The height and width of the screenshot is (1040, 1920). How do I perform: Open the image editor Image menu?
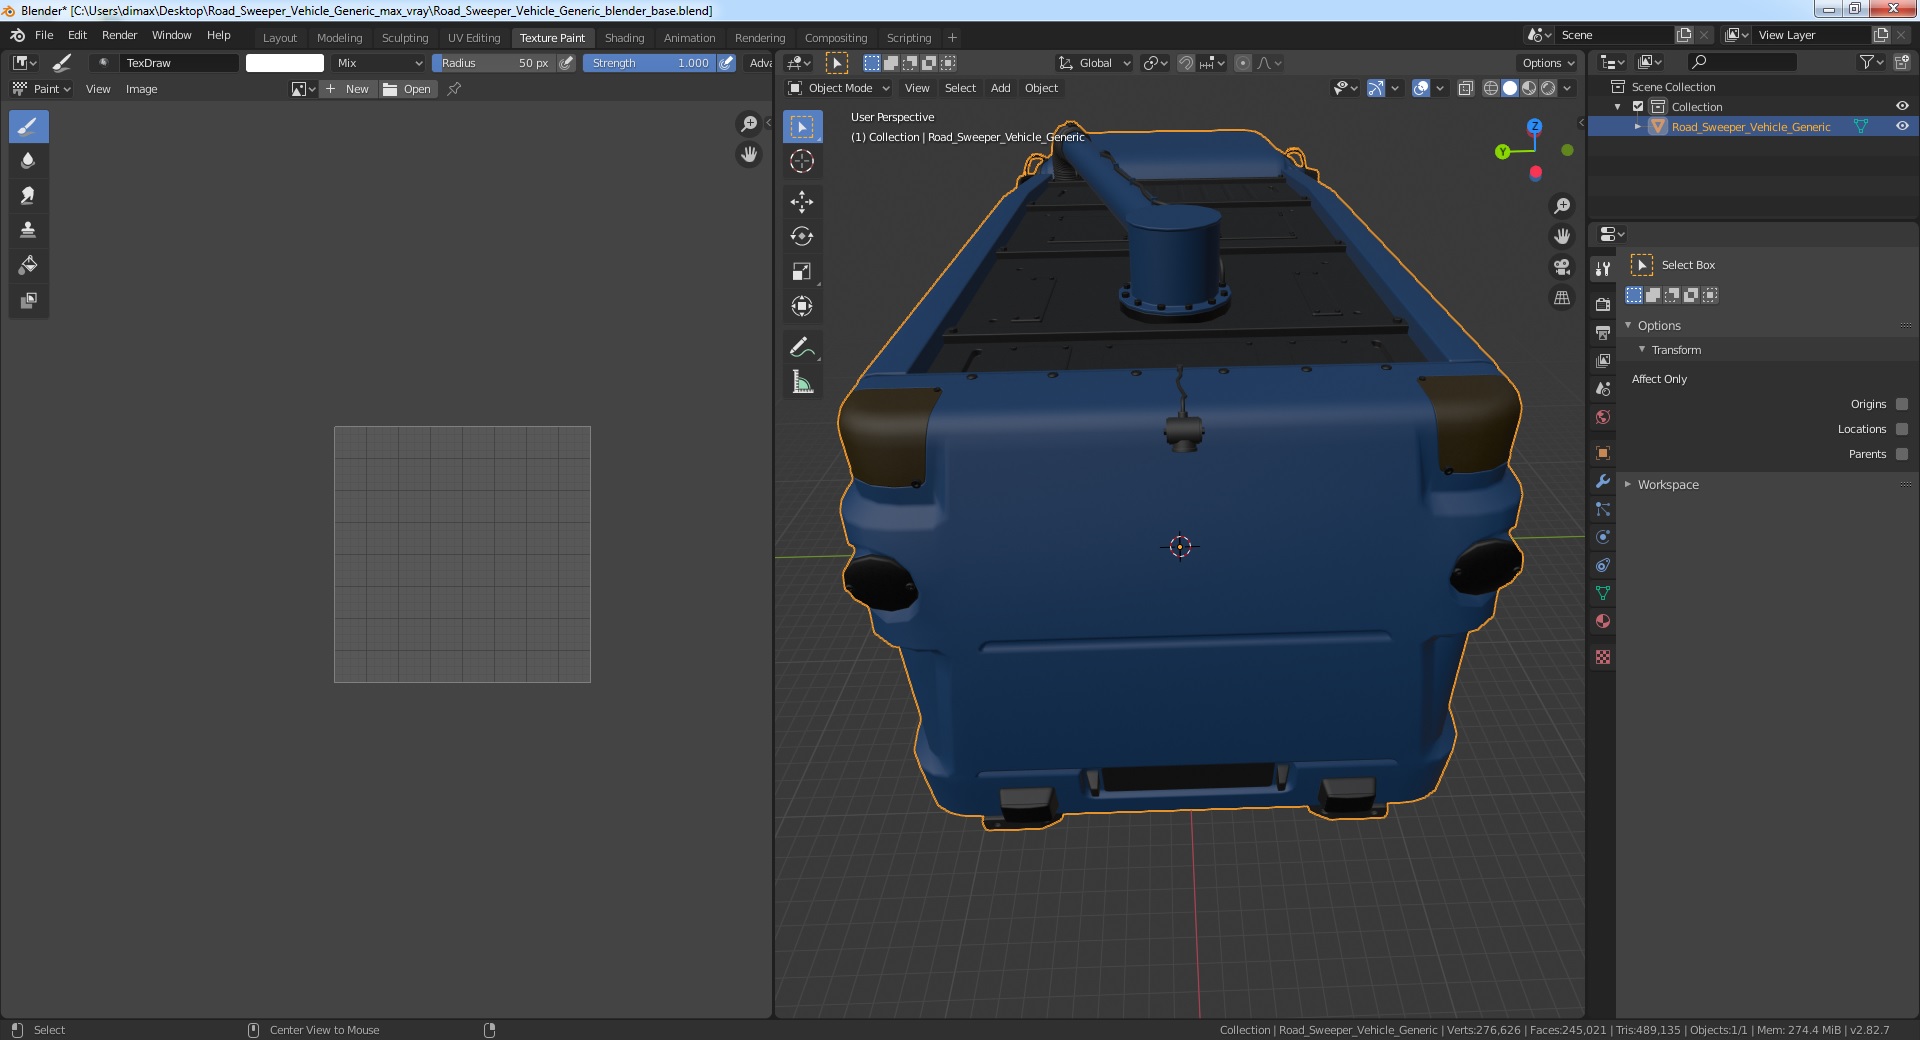pyautogui.click(x=141, y=89)
